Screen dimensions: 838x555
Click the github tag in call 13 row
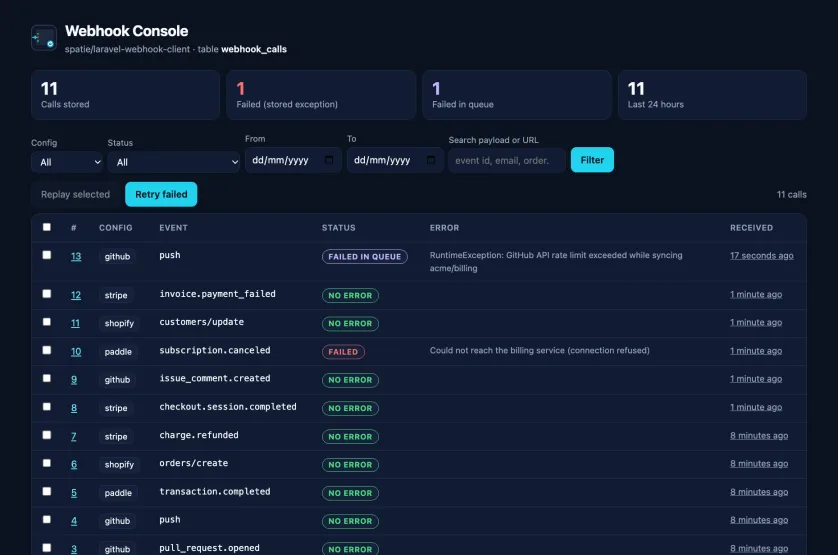117,257
